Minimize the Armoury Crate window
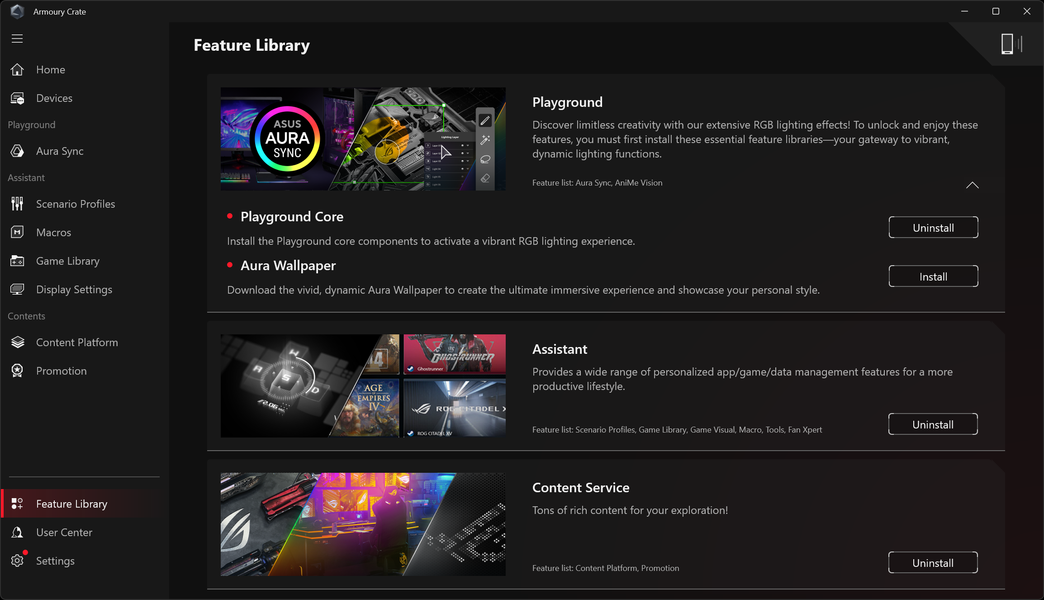The height and width of the screenshot is (600, 1044). [x=964, y=11]
